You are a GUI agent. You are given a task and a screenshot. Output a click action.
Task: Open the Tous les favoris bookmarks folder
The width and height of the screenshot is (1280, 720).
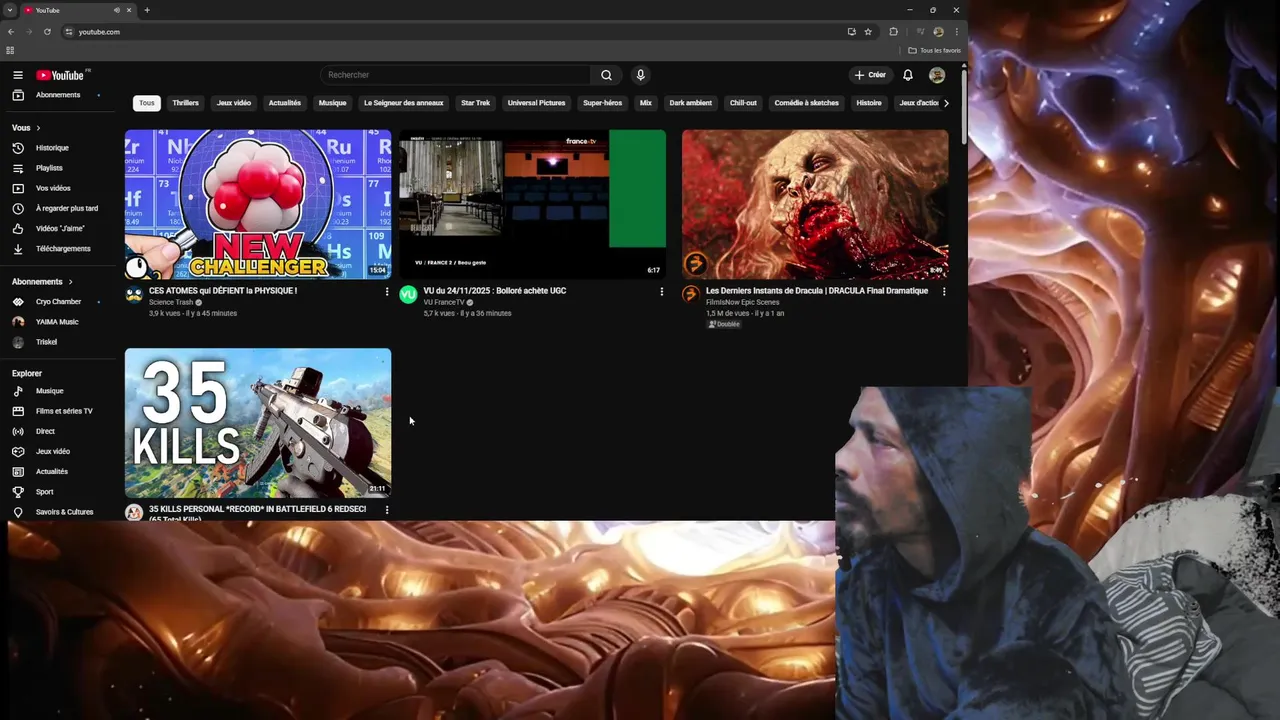point(935,50)
